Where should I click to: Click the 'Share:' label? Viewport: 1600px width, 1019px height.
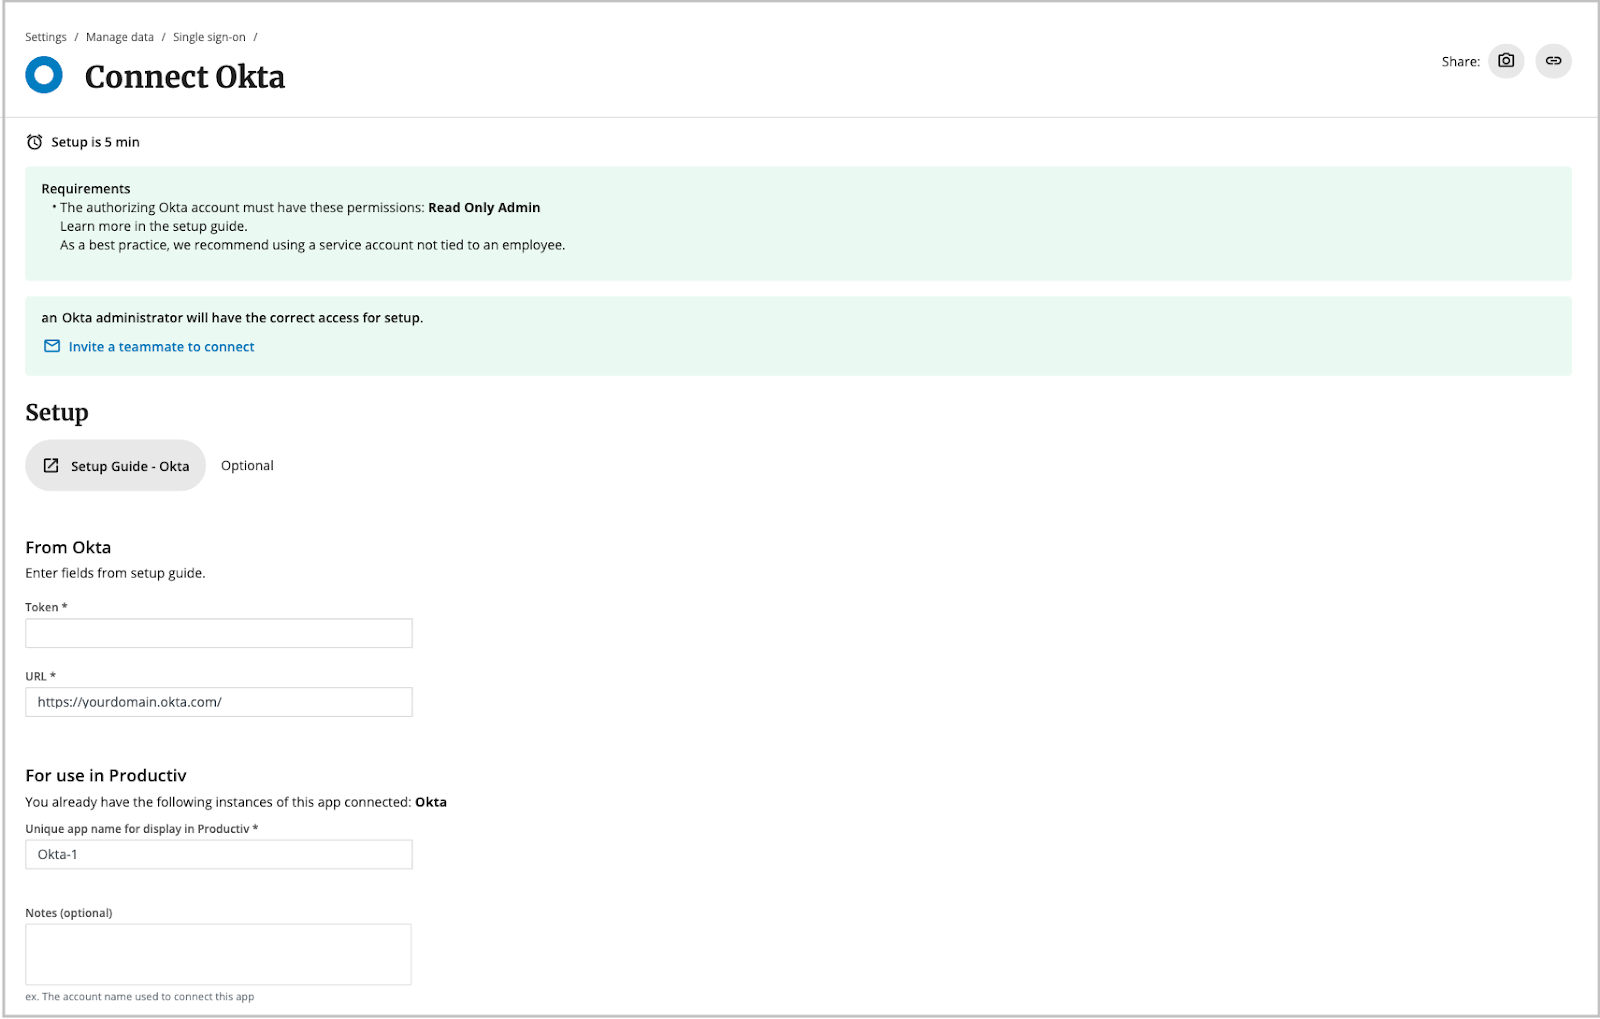click(x=1461, y=62)
